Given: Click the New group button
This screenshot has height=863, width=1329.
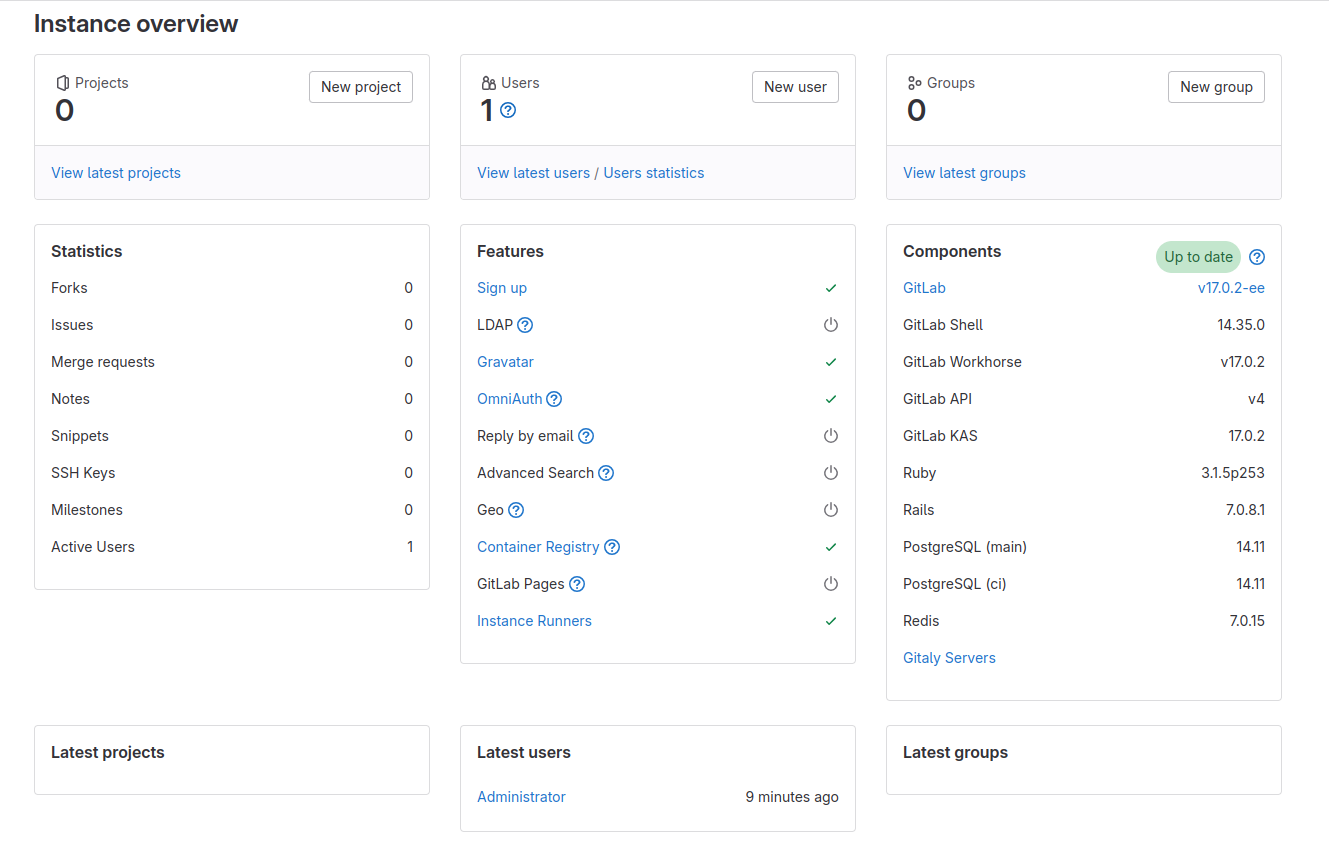Looking at the screenshot, I should [x=1216, y=87].
